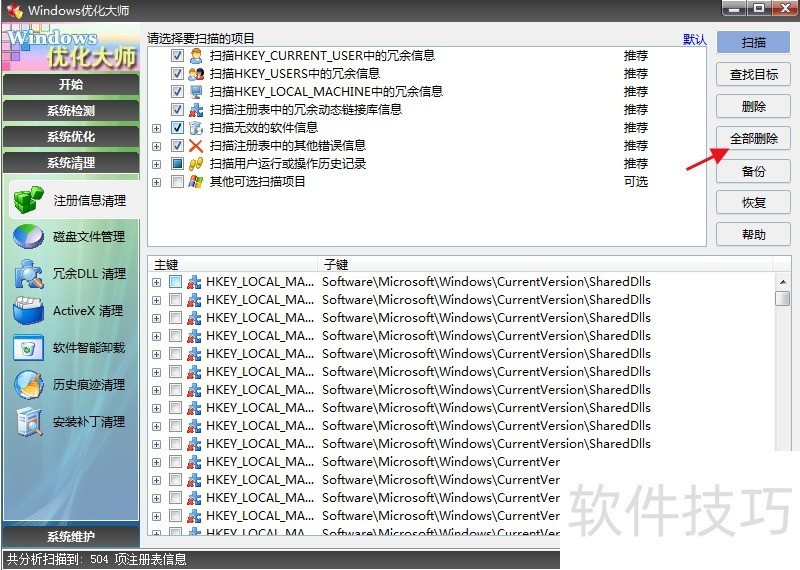This screenshot has width=800, height=570.
Task: Click the 删除 button
Action: [x=753, y=107]
